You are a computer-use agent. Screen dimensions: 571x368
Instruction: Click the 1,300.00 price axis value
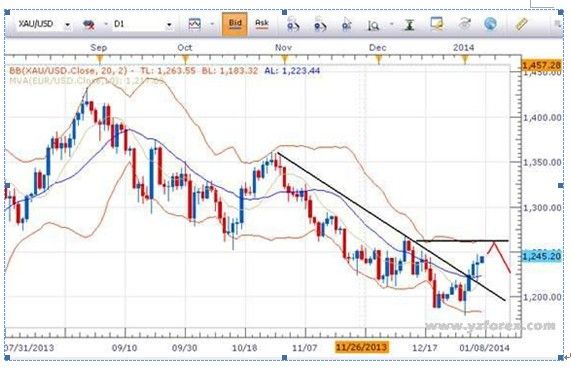[x=542, y=208]
